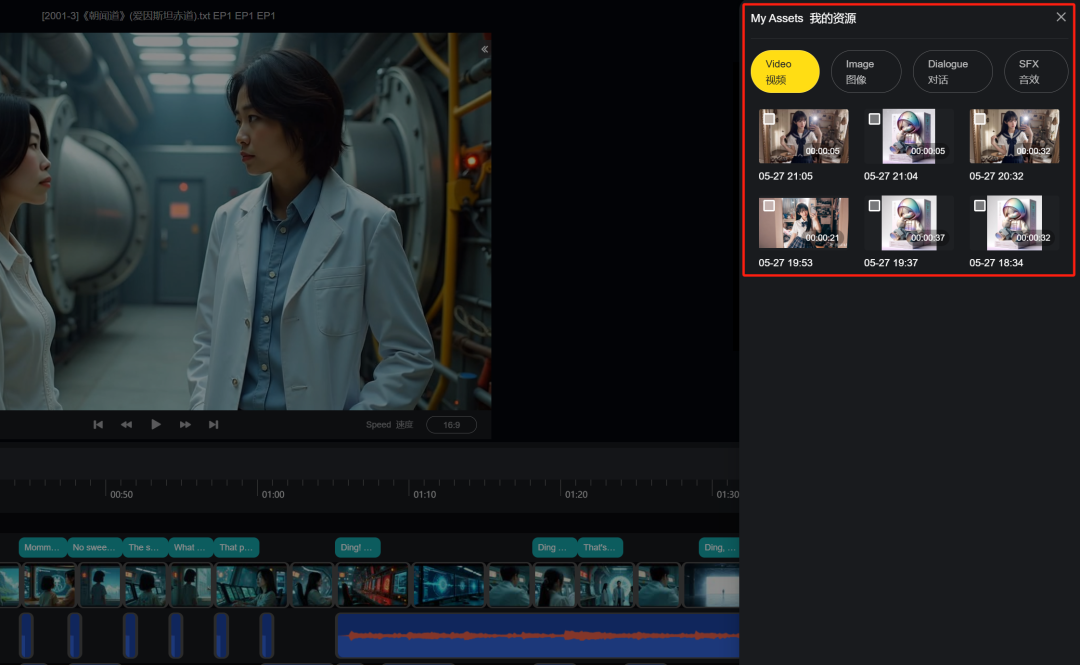Image resolution: width=1080 pixels, height=665 pixels.
Task: Select the 'Ding! ...' subtitle clip
Action: point(357,547)
